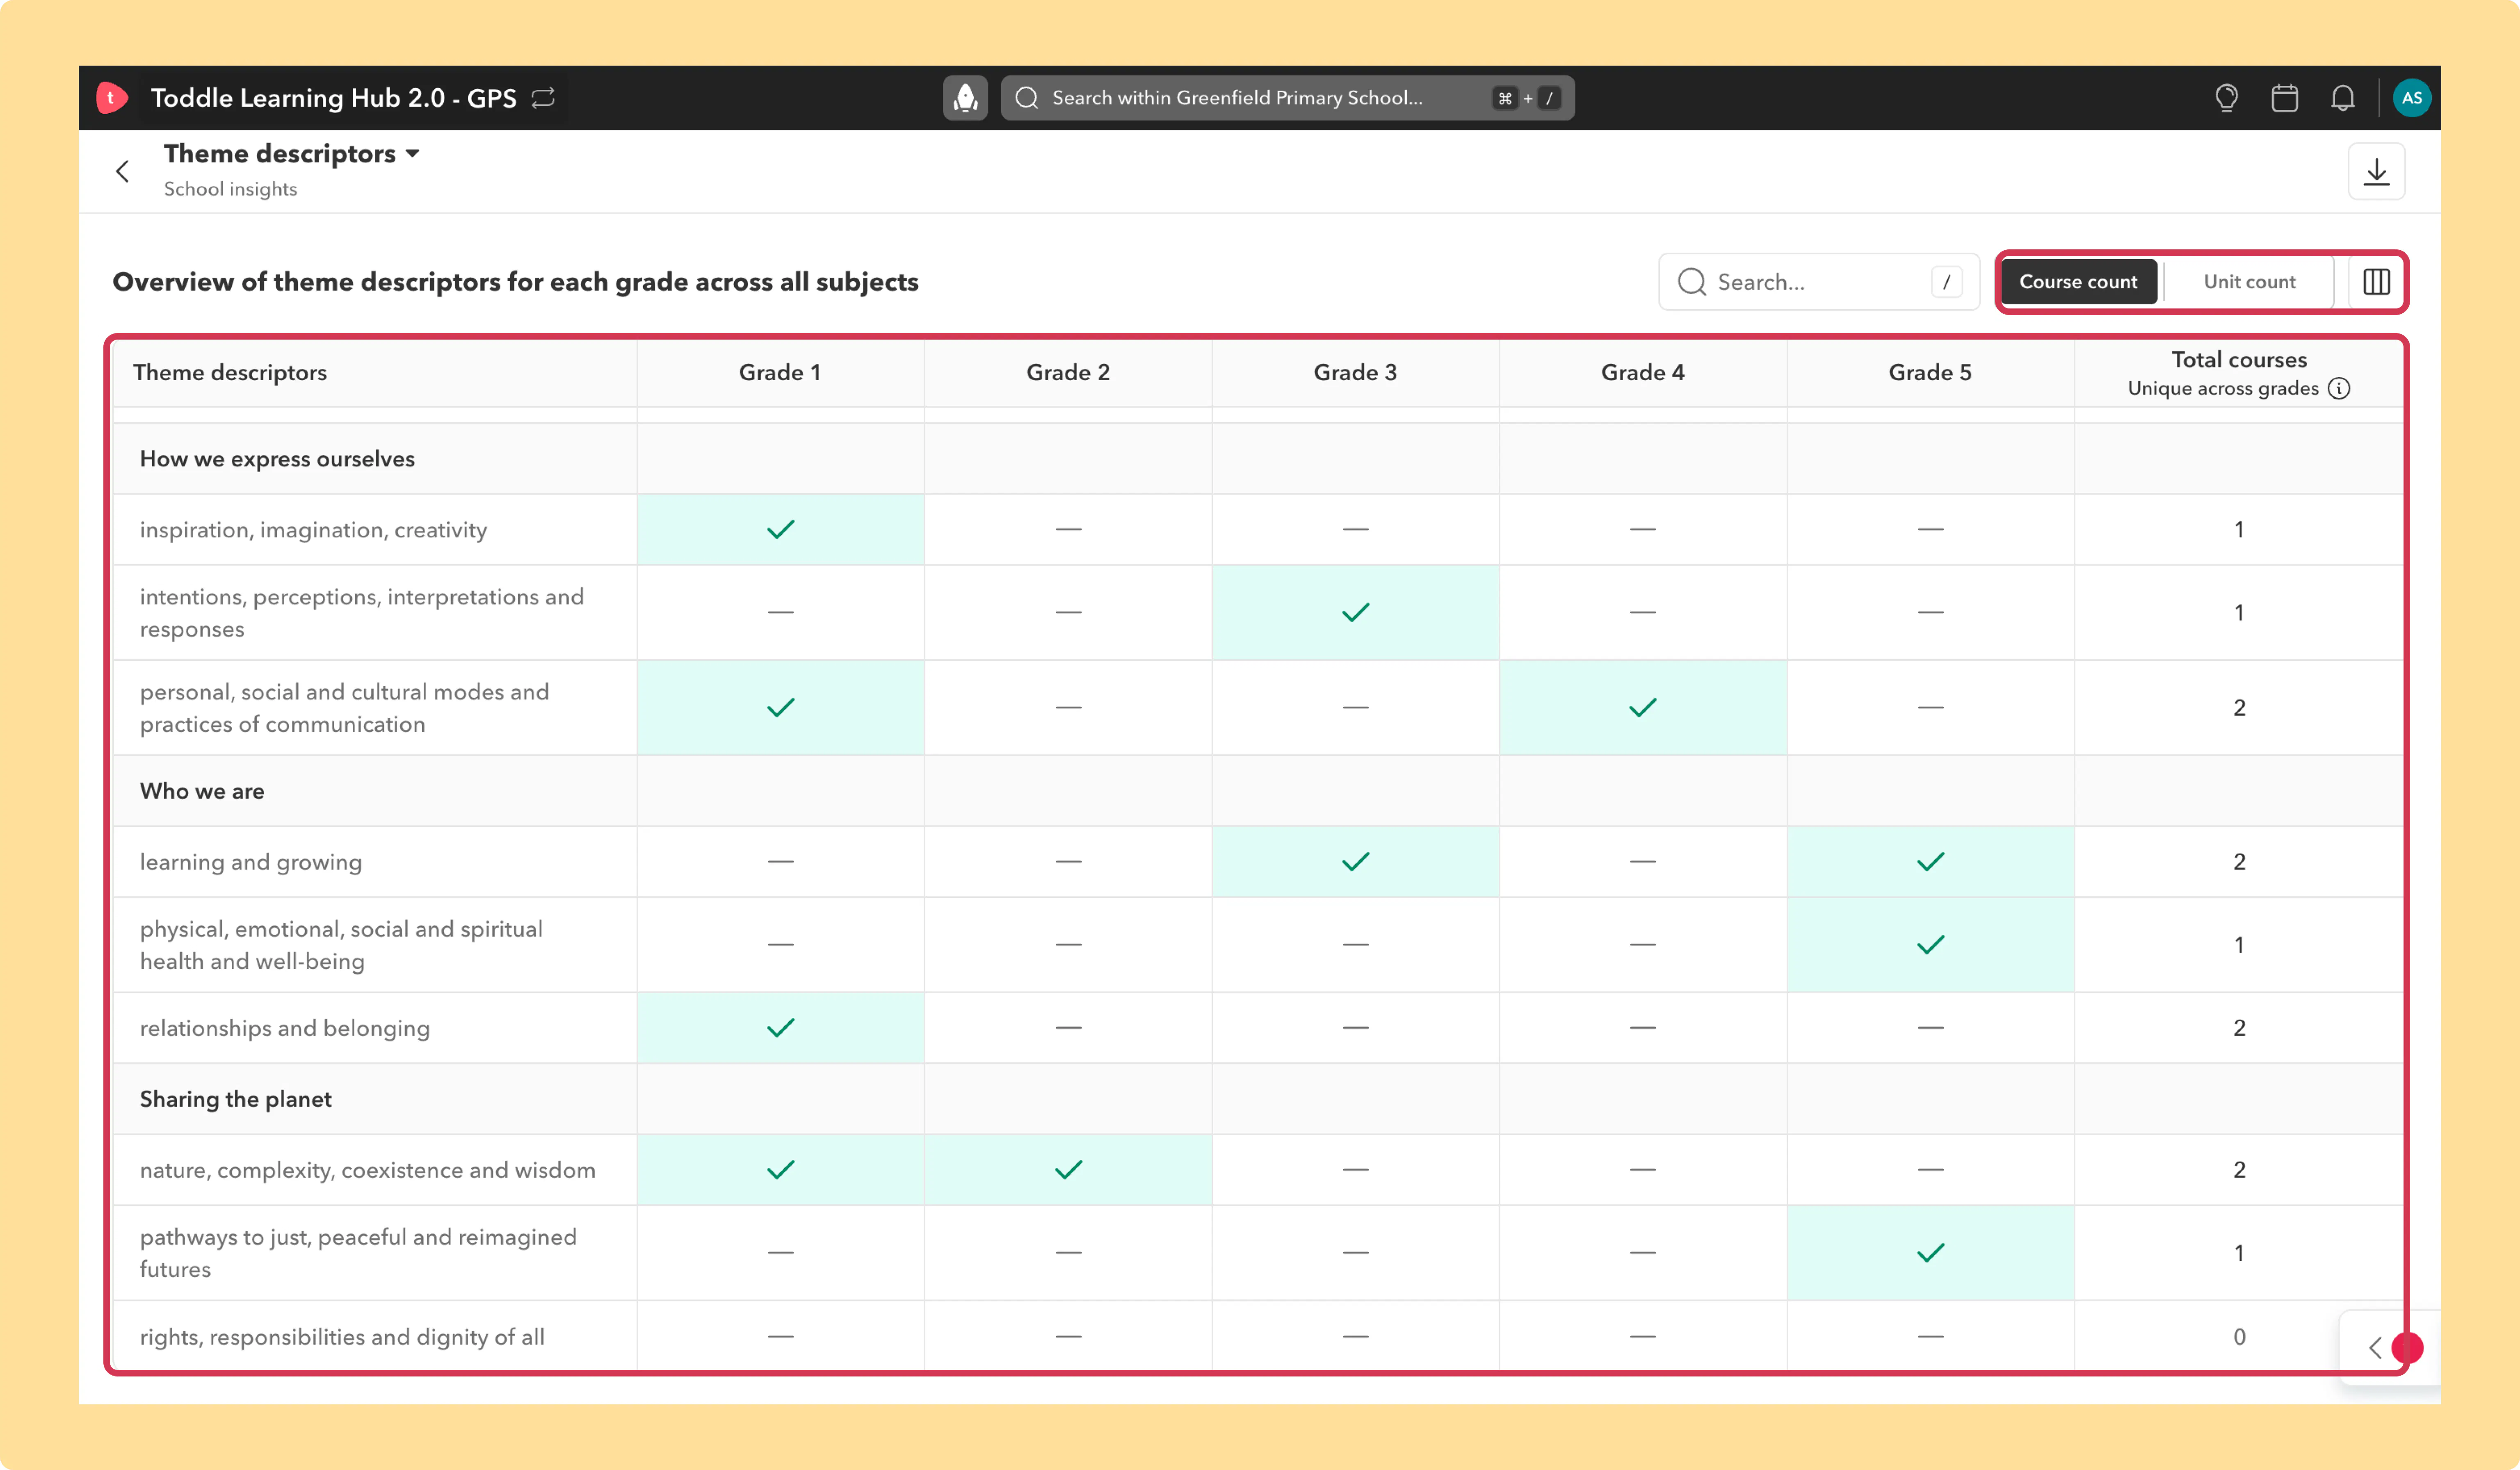Click total count for nature, complexity row

(2239, 1170)
